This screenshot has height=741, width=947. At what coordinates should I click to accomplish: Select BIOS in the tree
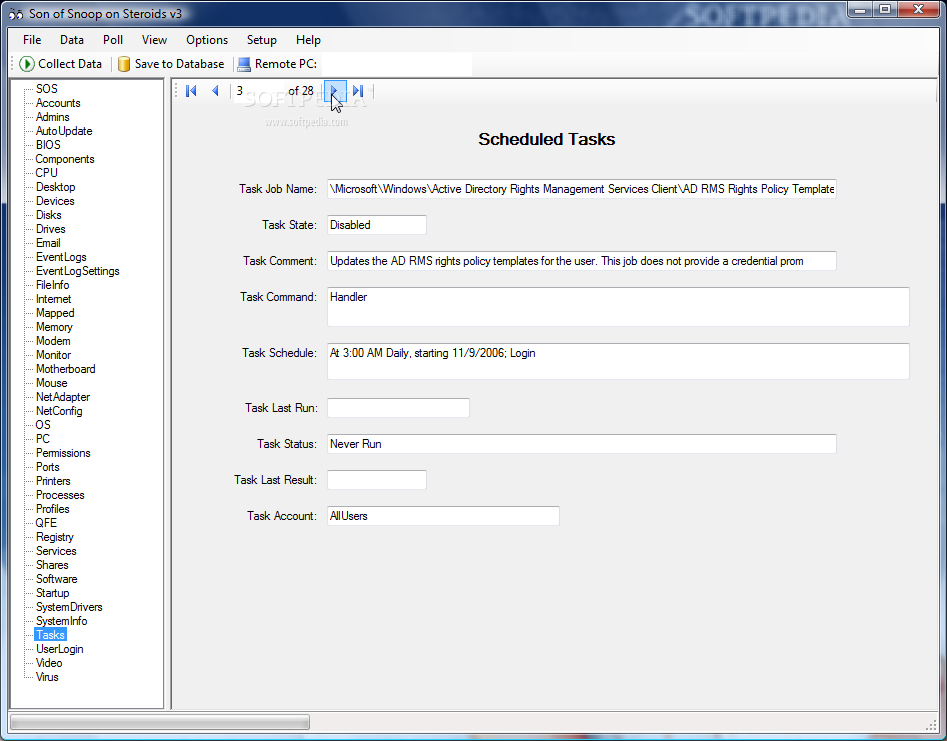click(48, 145)
